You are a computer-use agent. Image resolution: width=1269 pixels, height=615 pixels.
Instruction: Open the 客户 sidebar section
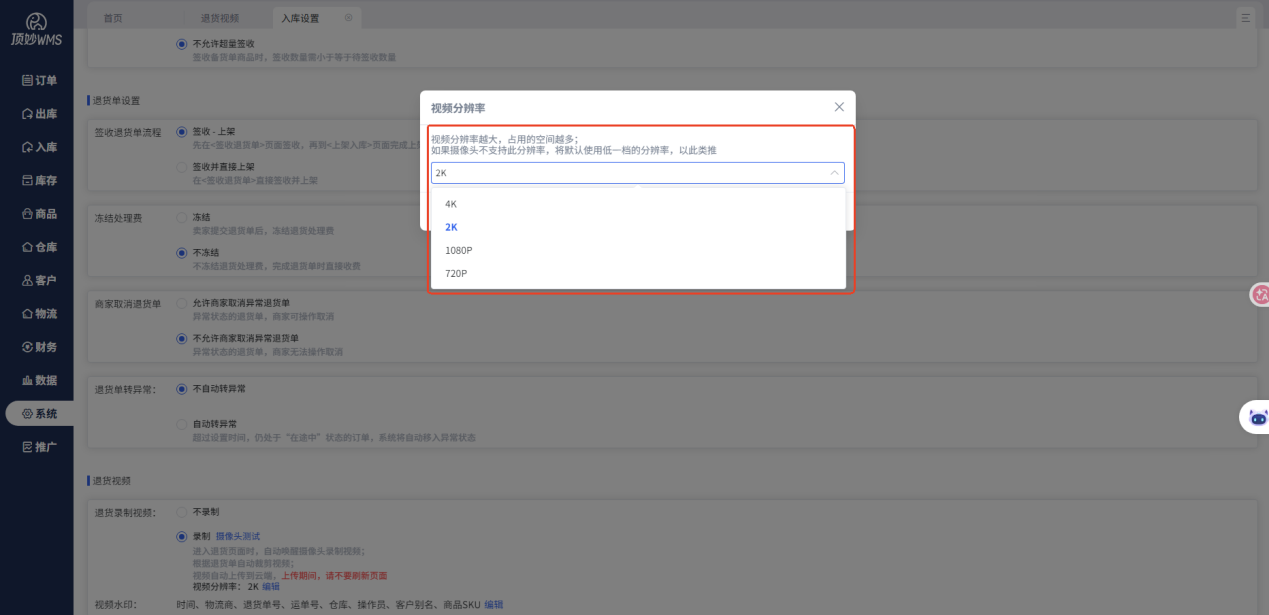39,281
